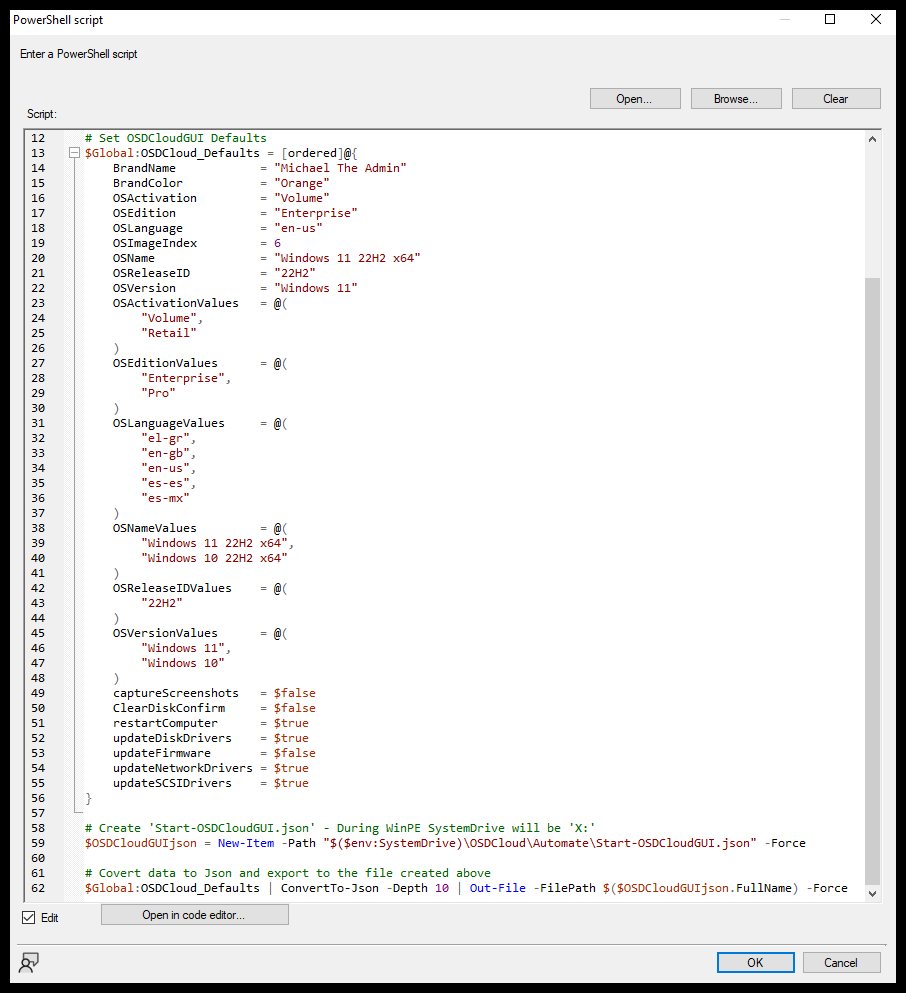Click the feedback person icon
Screen dimensions: 906x993
(28, 962)
